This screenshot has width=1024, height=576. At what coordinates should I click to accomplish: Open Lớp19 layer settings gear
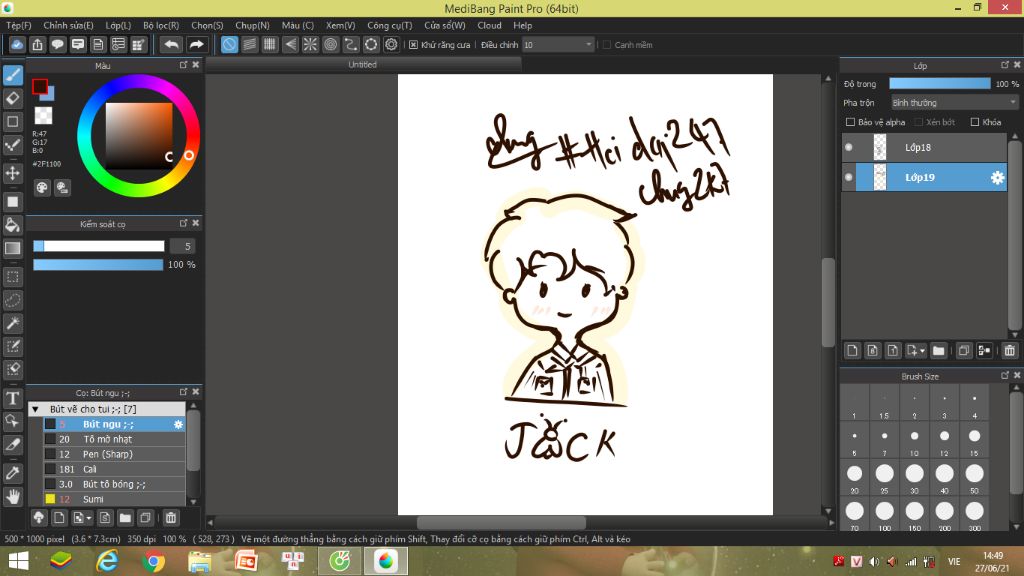click(x=997, y=178)
